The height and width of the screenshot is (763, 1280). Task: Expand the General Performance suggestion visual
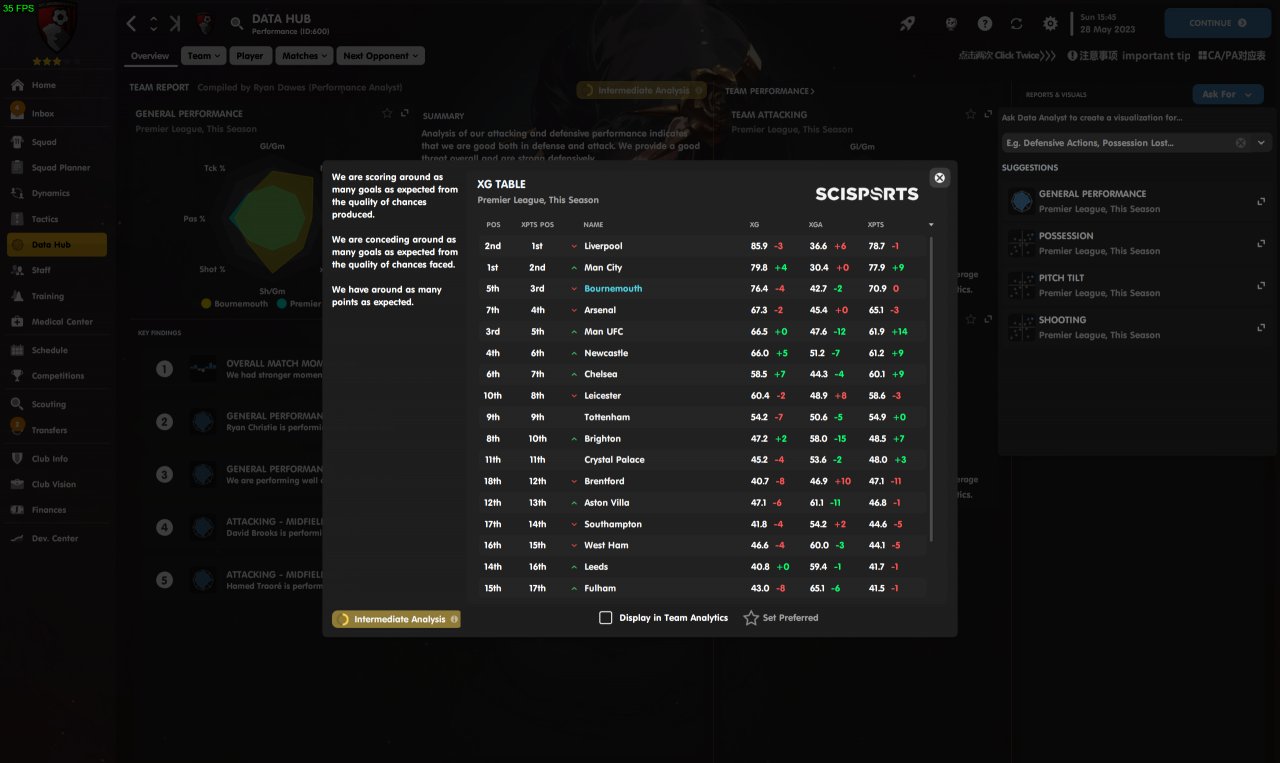click(1261, 201)
